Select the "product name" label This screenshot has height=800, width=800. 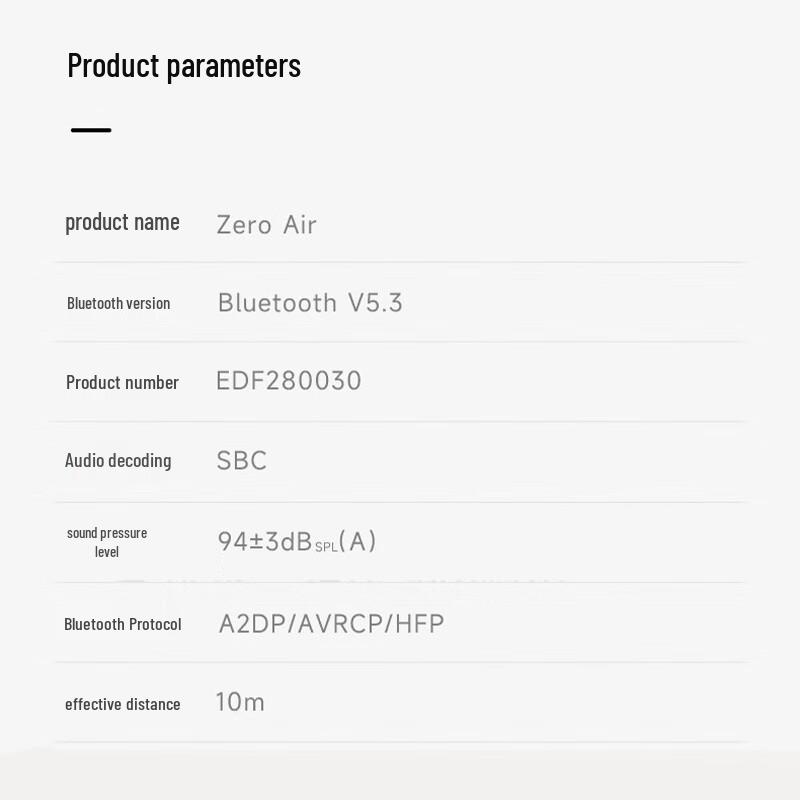click(122, 222)
